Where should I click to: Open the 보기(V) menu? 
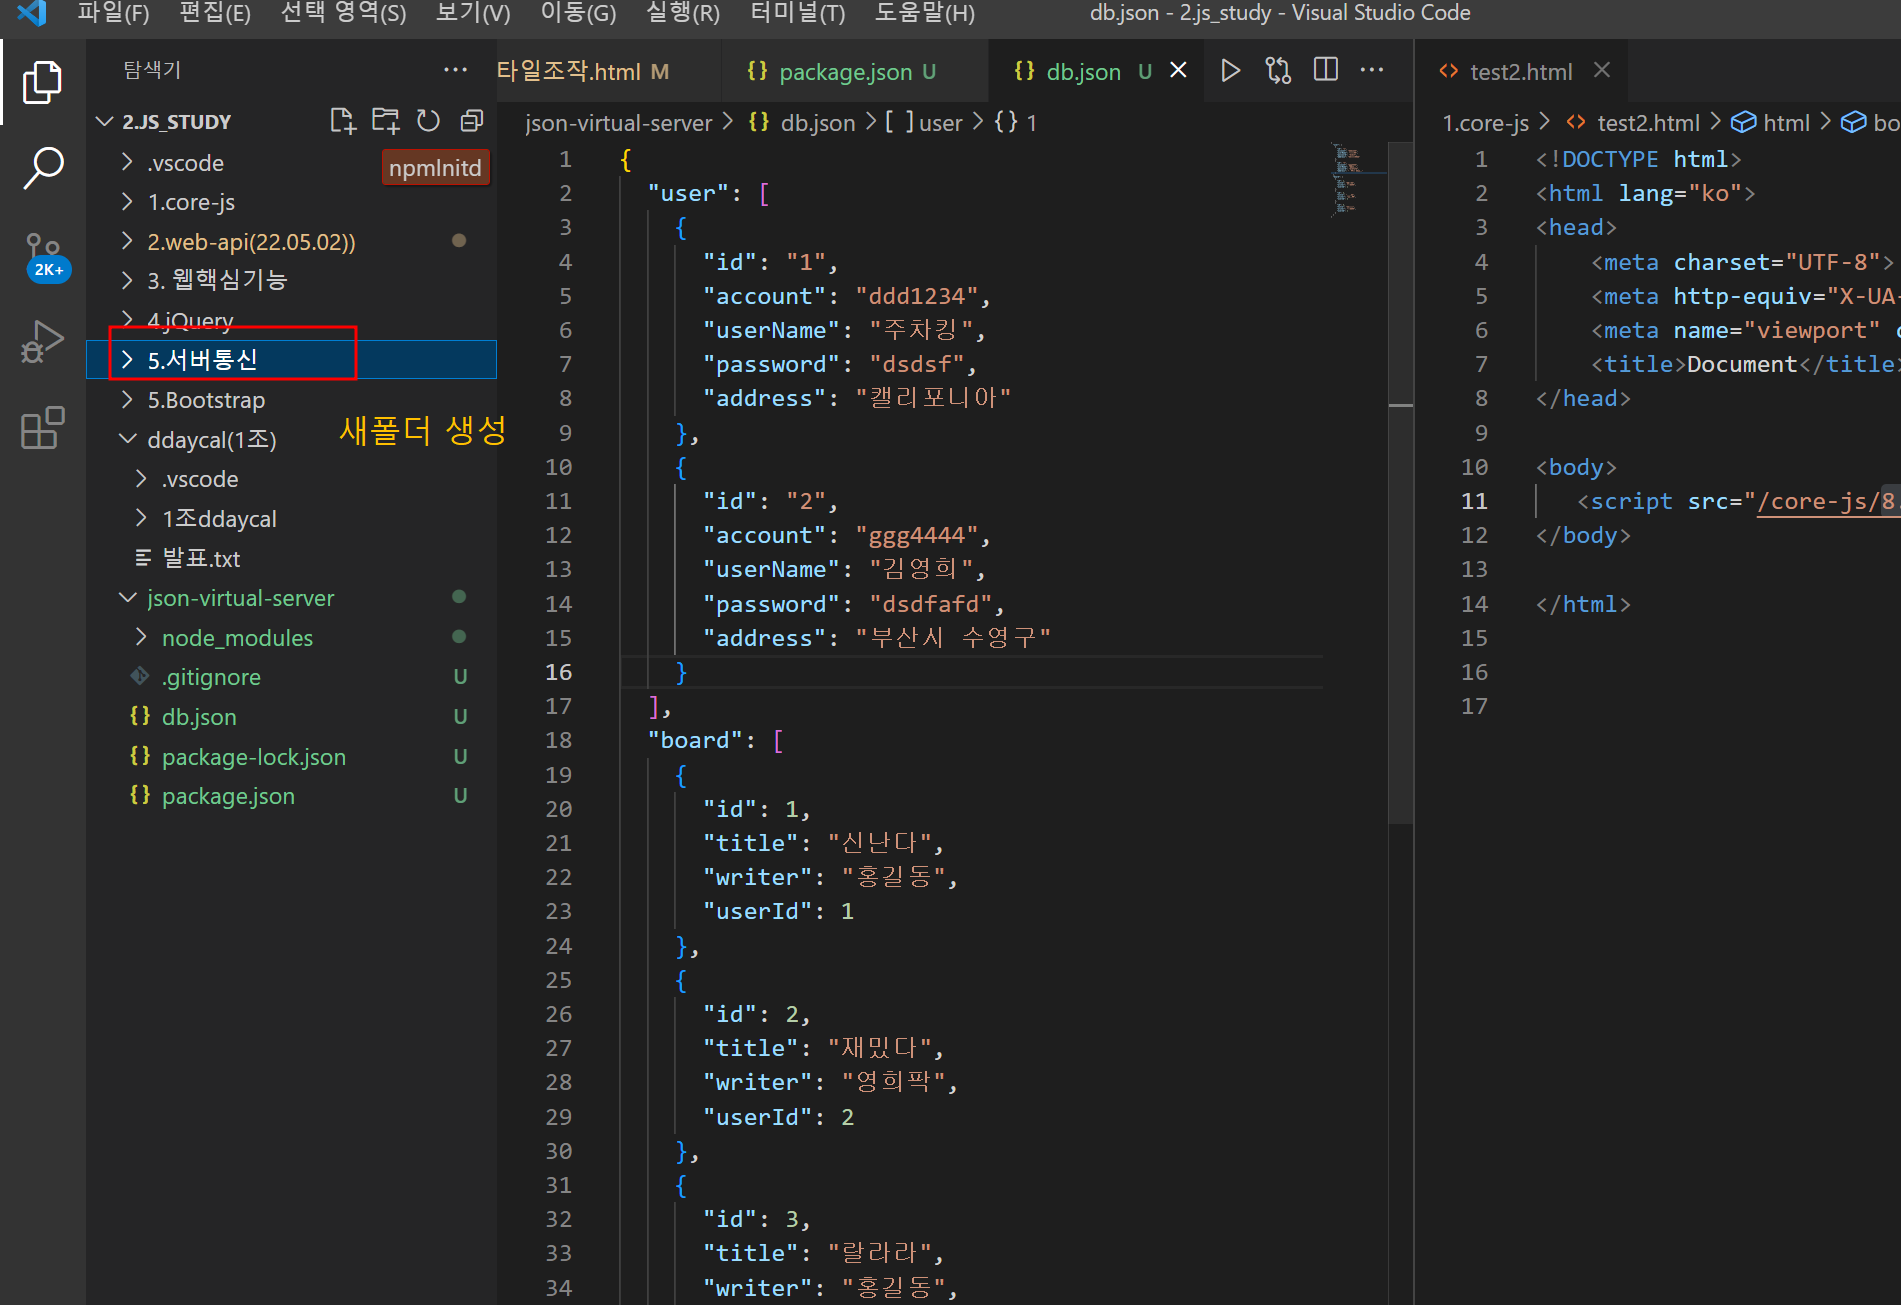tap(473, 13)
